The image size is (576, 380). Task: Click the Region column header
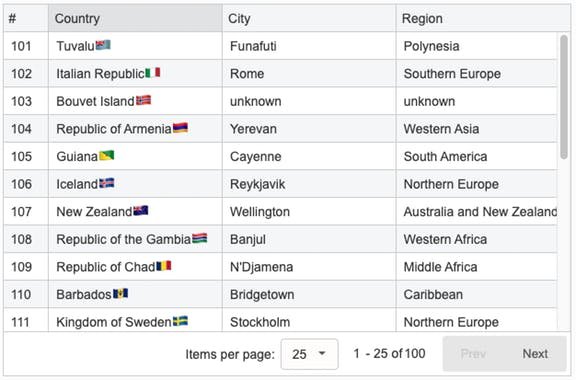point(483,18)
